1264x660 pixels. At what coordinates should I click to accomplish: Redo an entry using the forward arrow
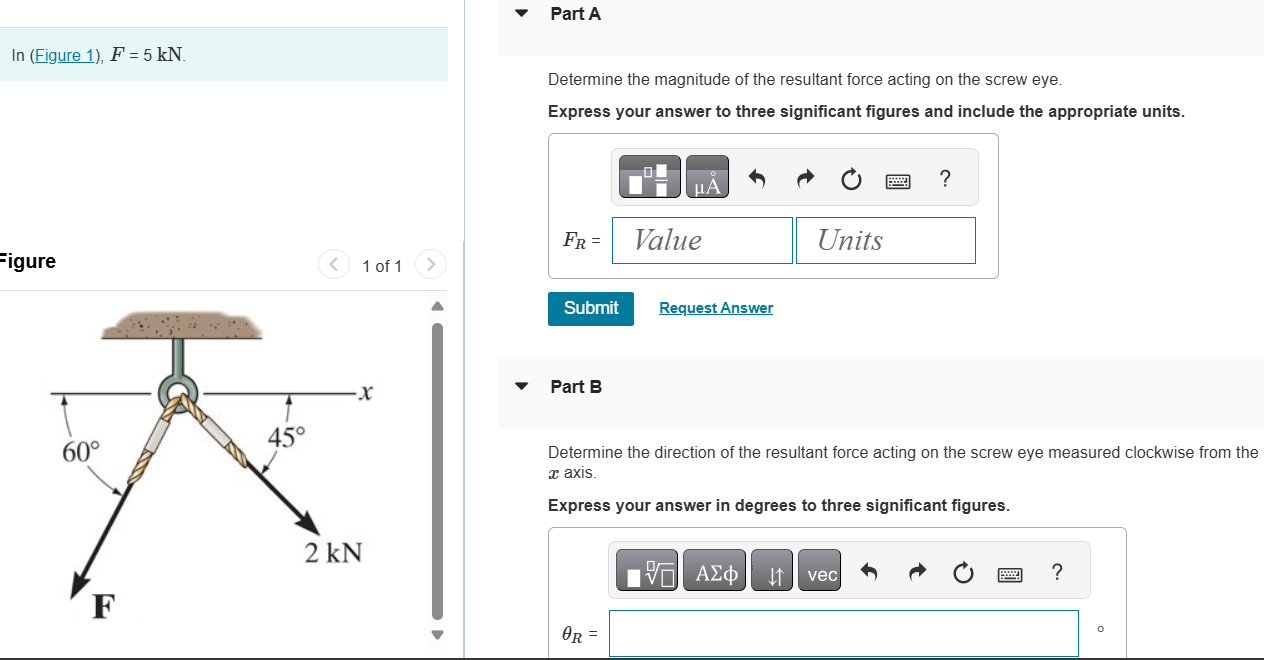click(x=804, y=178)
